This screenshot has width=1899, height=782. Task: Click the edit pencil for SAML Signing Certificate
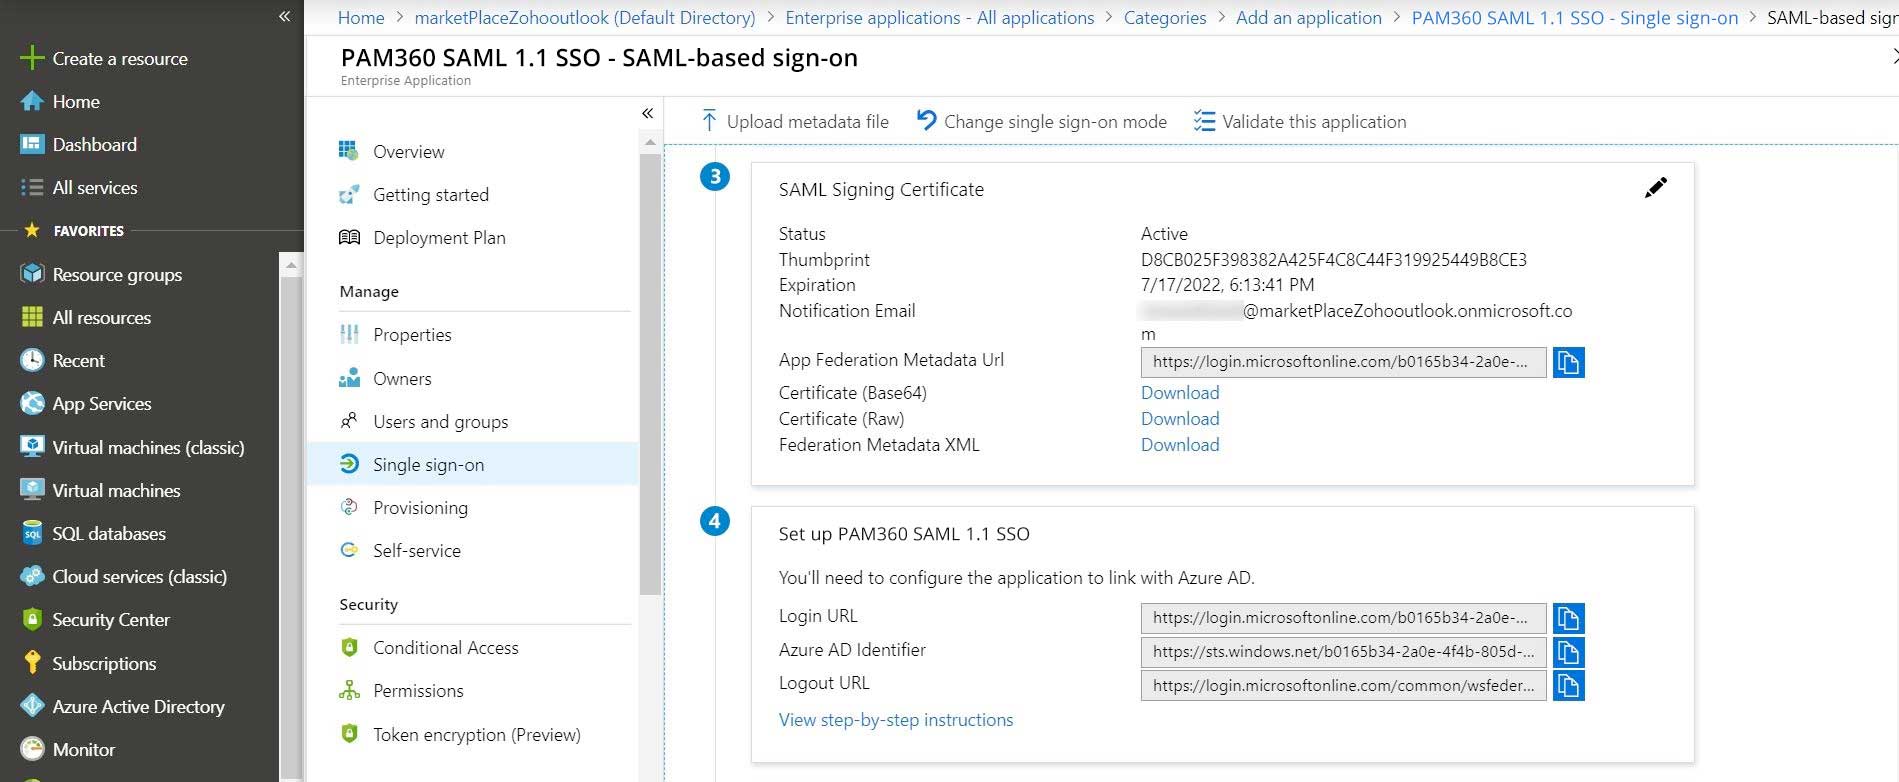coord(1655,188)
